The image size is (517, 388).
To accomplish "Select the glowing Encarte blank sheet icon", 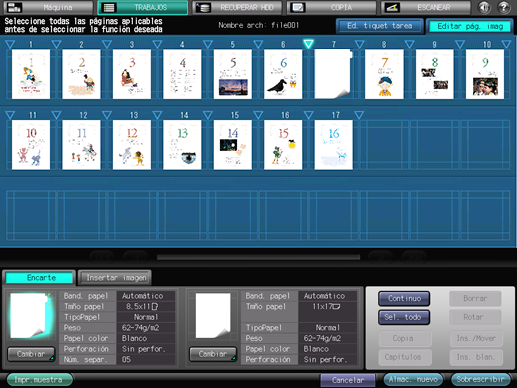I will pos(30,315).
